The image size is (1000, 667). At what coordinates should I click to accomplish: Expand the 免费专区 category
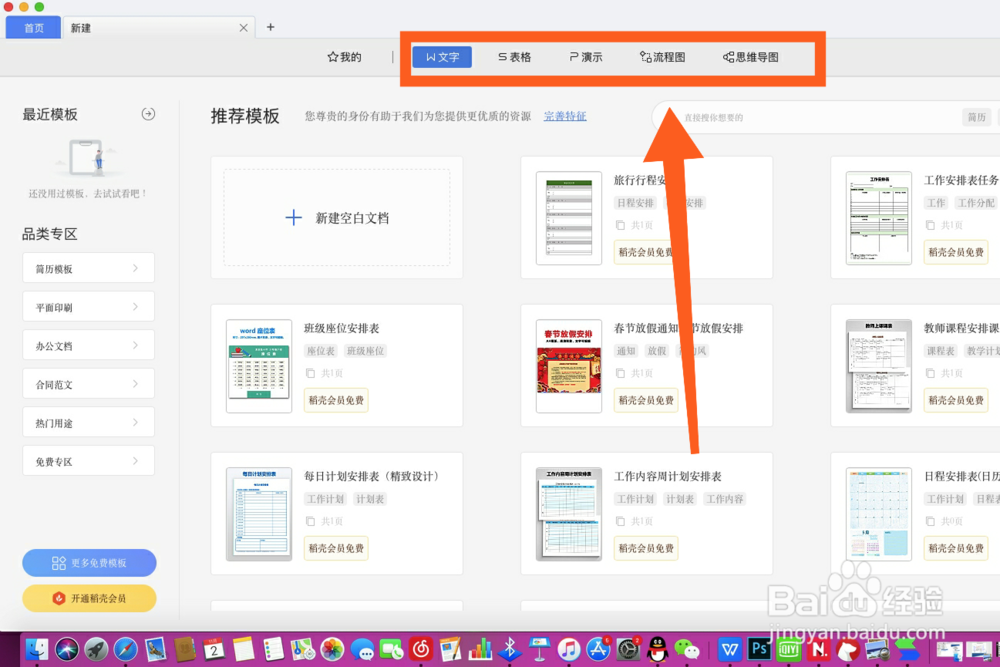(x=89, y=461)
